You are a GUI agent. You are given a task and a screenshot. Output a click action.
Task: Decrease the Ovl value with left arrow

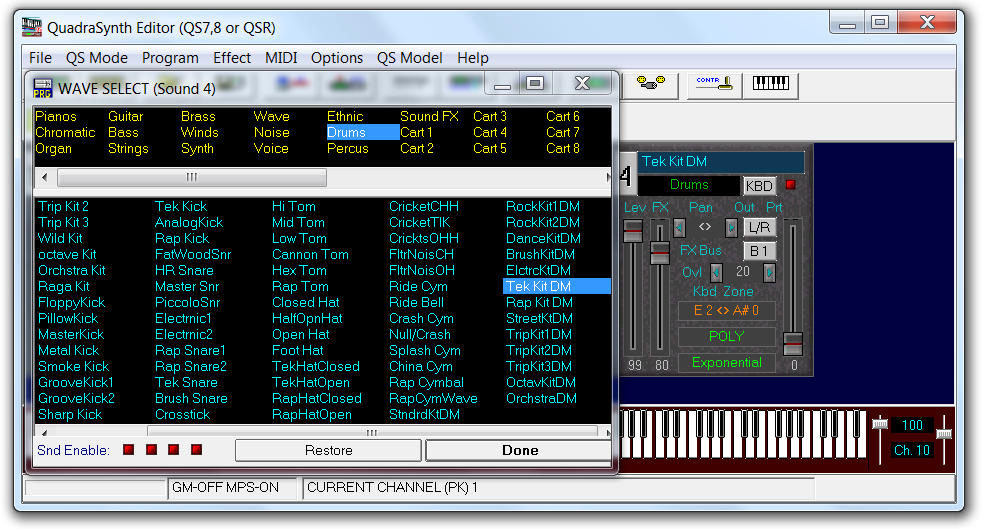(x=716, y=272)
